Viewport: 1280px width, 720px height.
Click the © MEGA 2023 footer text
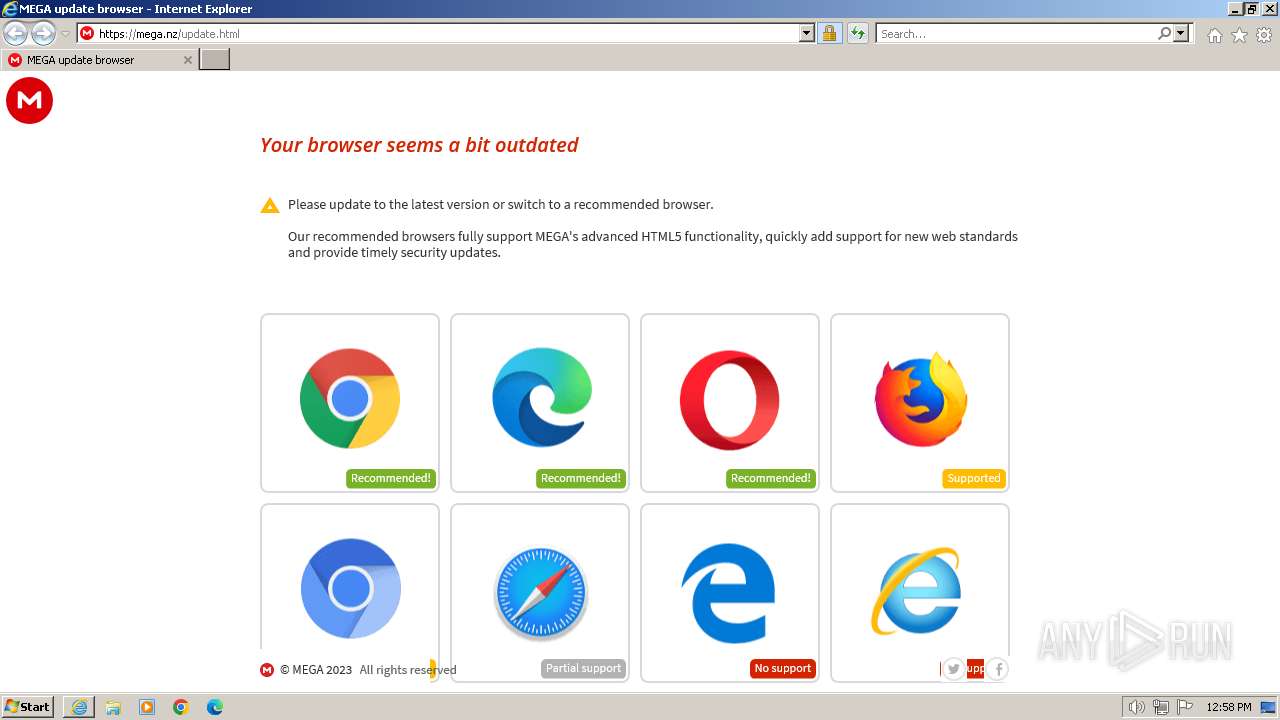click(316, 670)
